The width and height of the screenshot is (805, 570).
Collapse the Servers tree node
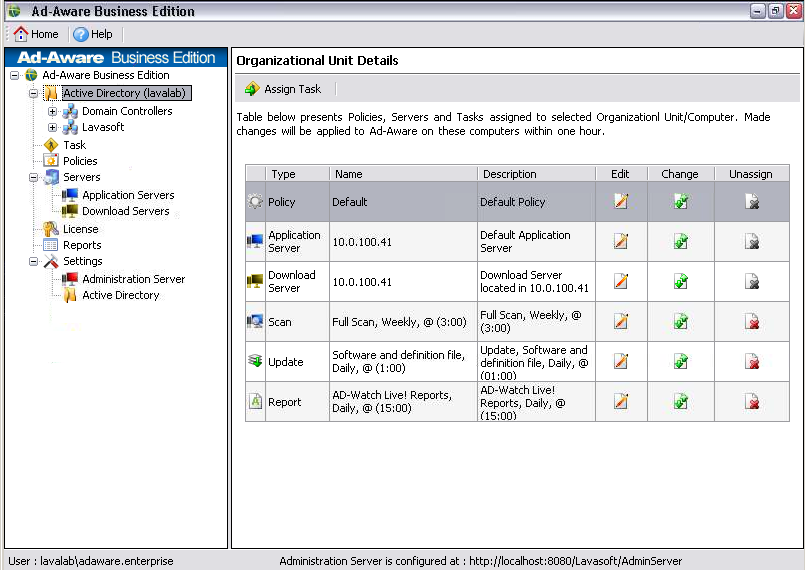click(33, 177)
